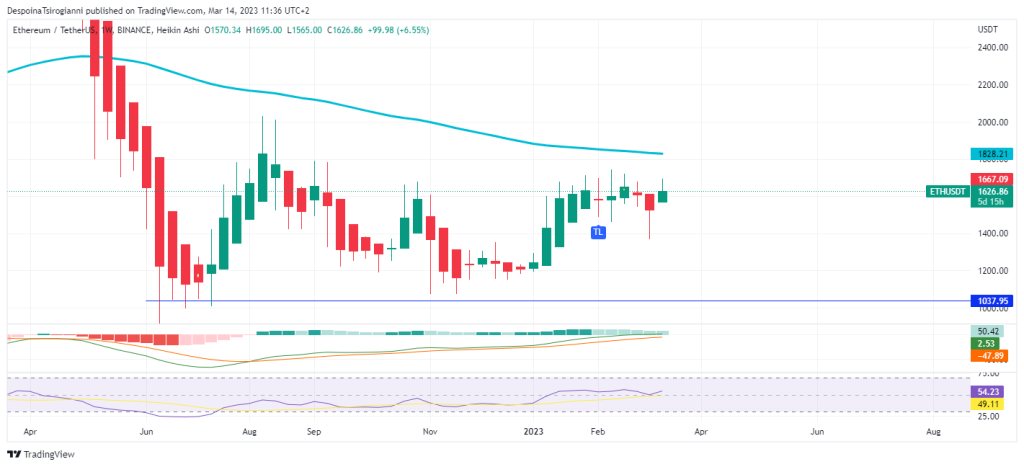Screen dimensions: 1024x467
Task: Click the Heikin Ashi chart type text
Action: 175,30
